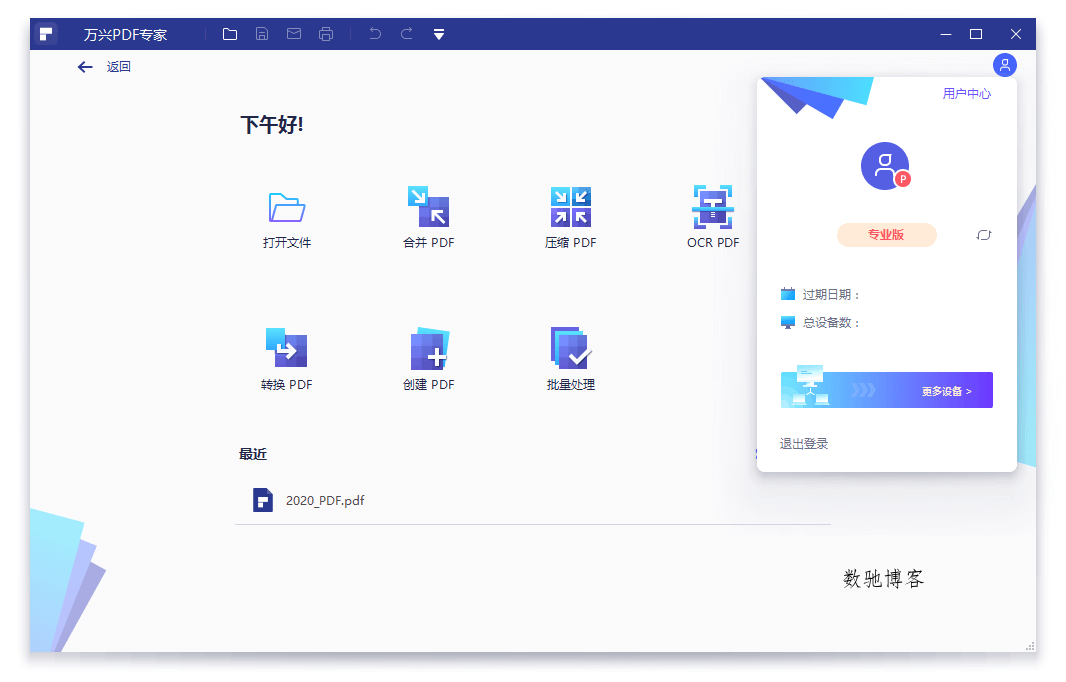Click the email envelope icon

[x=294, y=34]
